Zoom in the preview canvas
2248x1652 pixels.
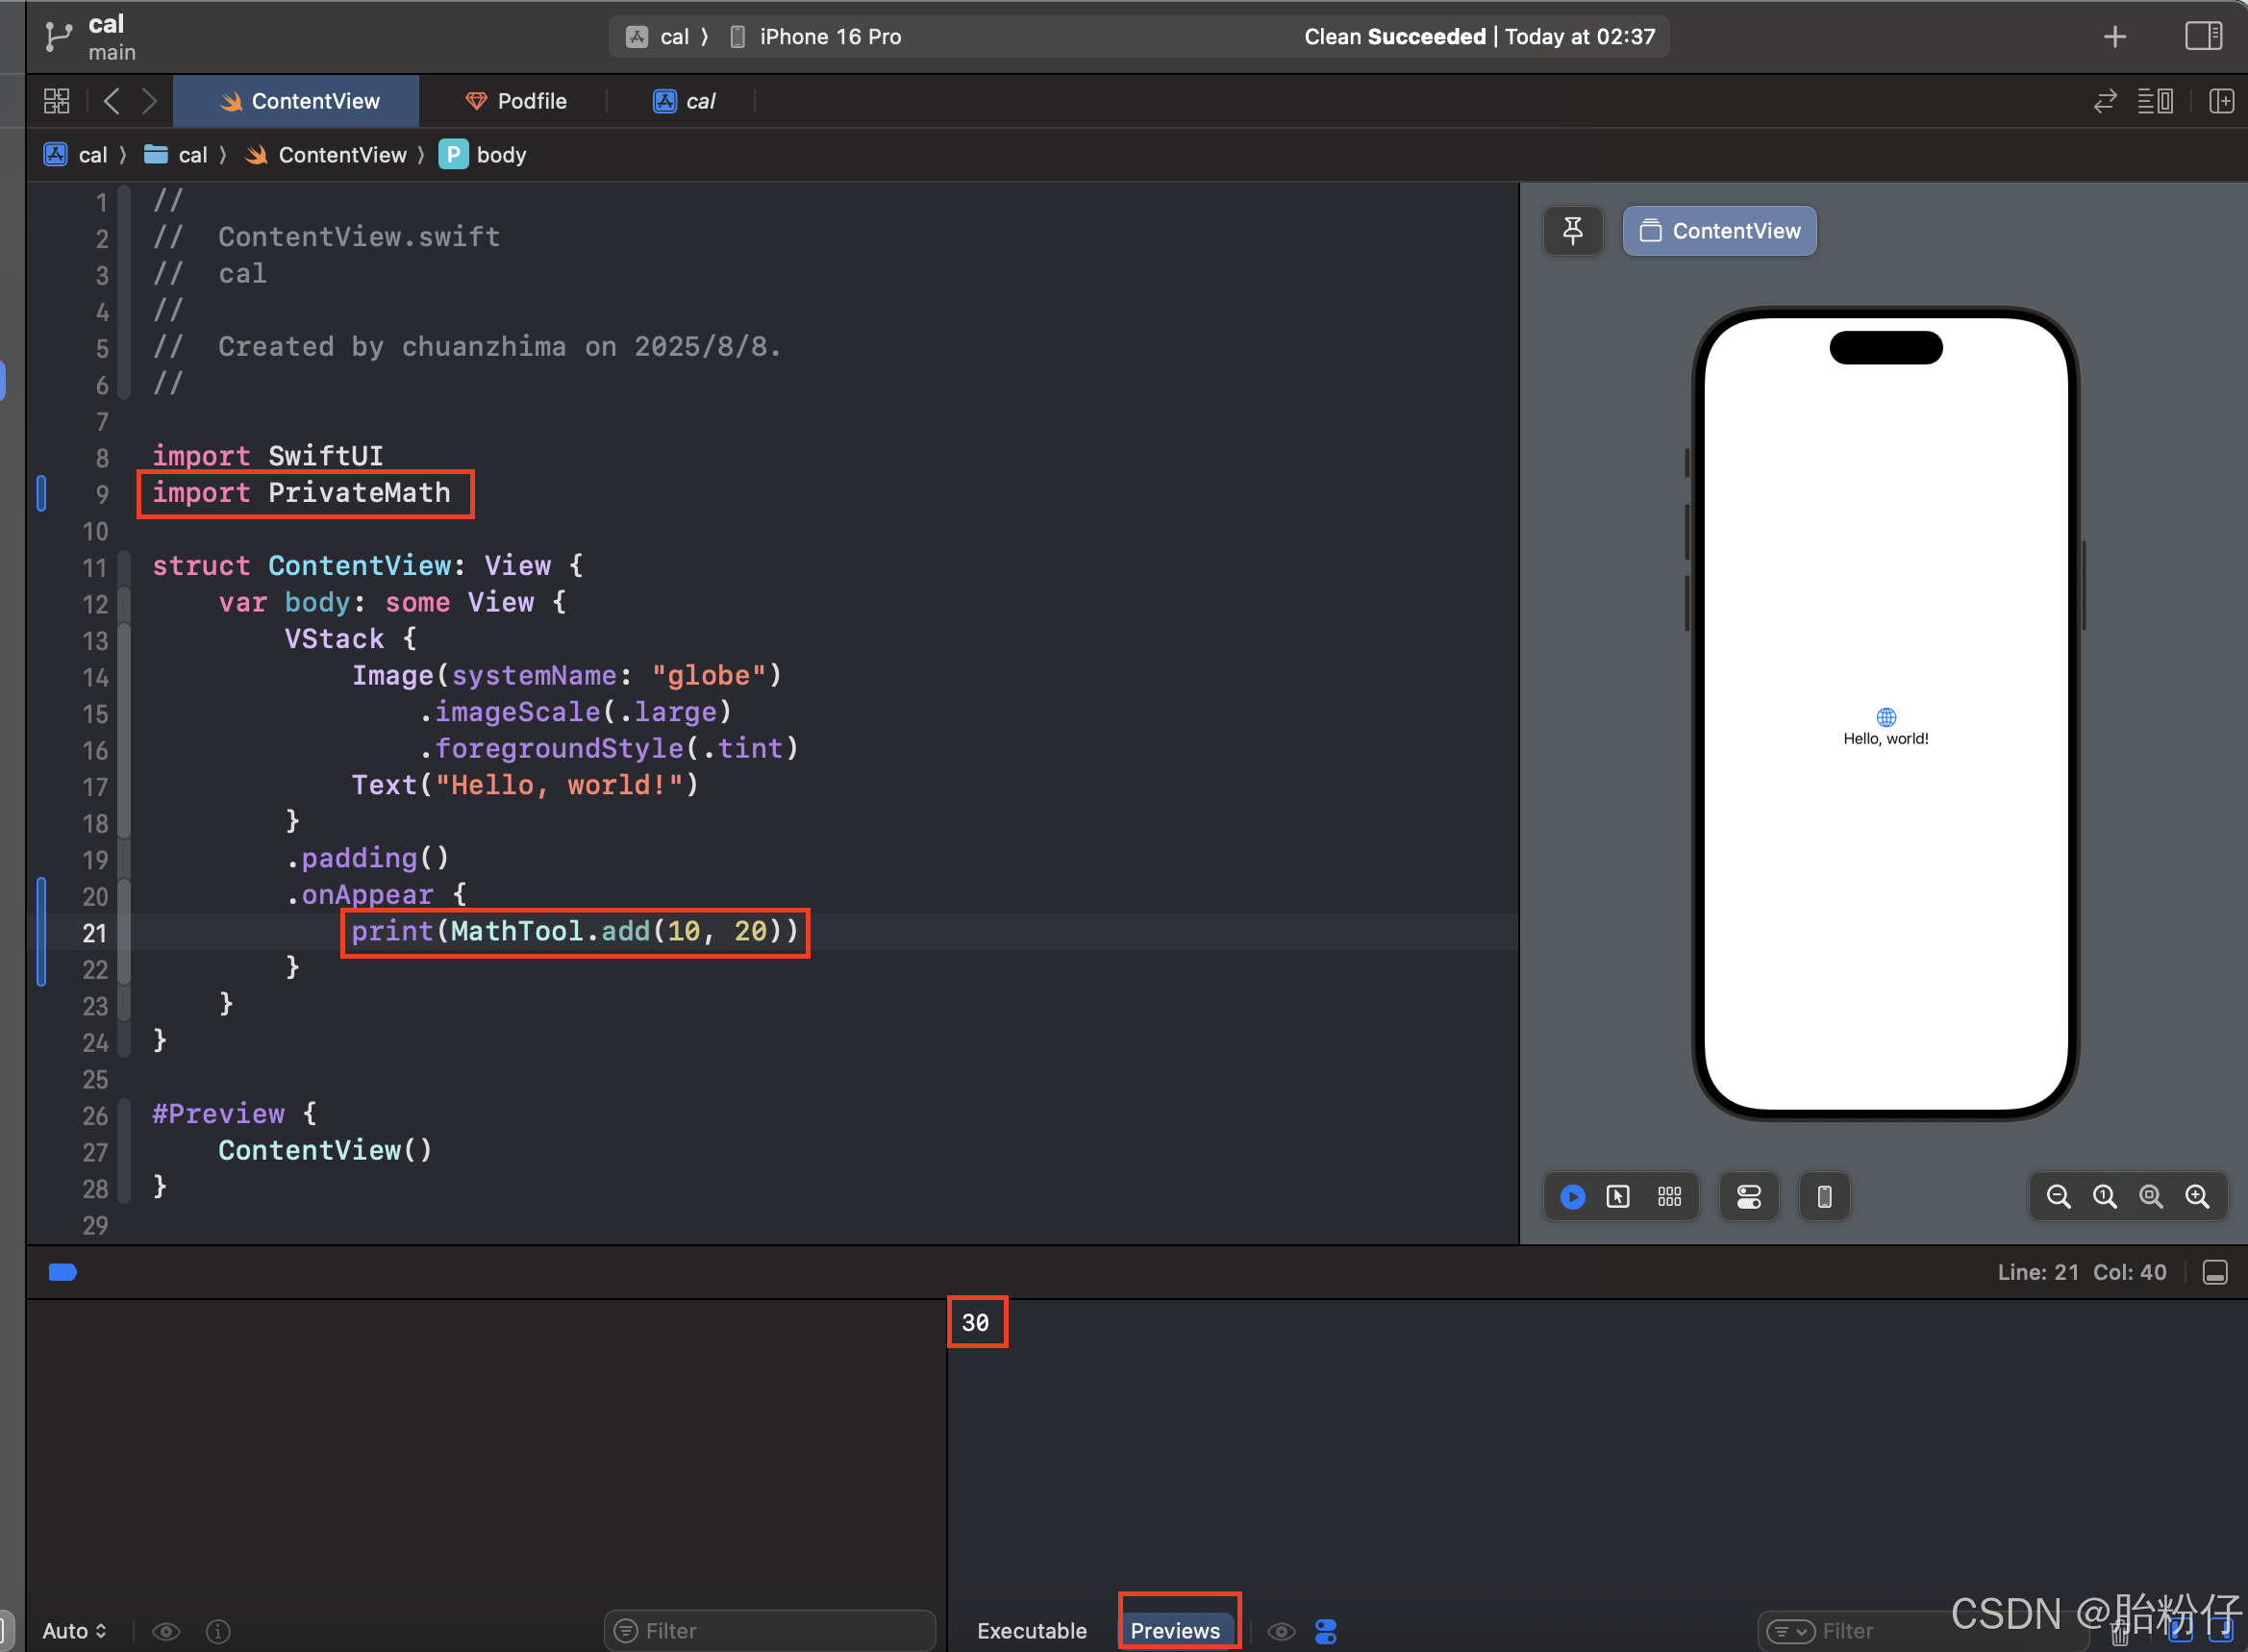click(2197, 1197)
